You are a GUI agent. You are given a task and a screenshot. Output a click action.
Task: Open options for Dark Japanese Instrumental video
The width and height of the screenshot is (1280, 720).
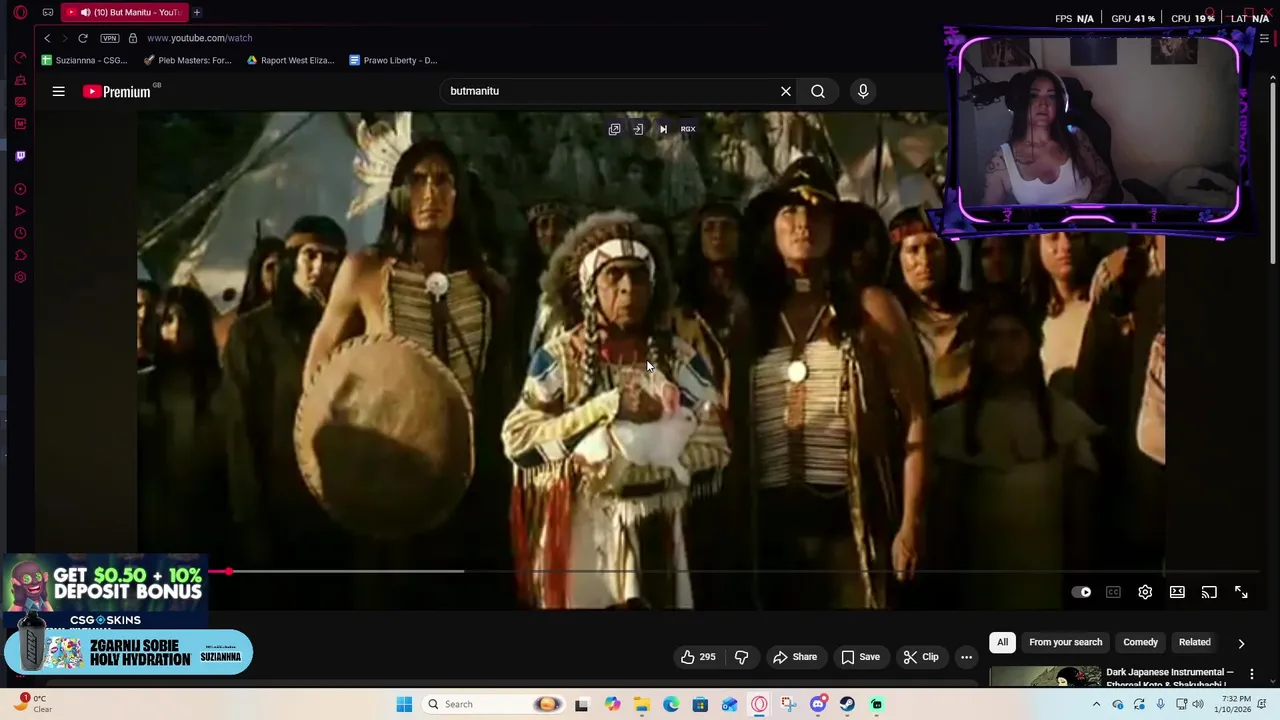[x=1251, y=675]
